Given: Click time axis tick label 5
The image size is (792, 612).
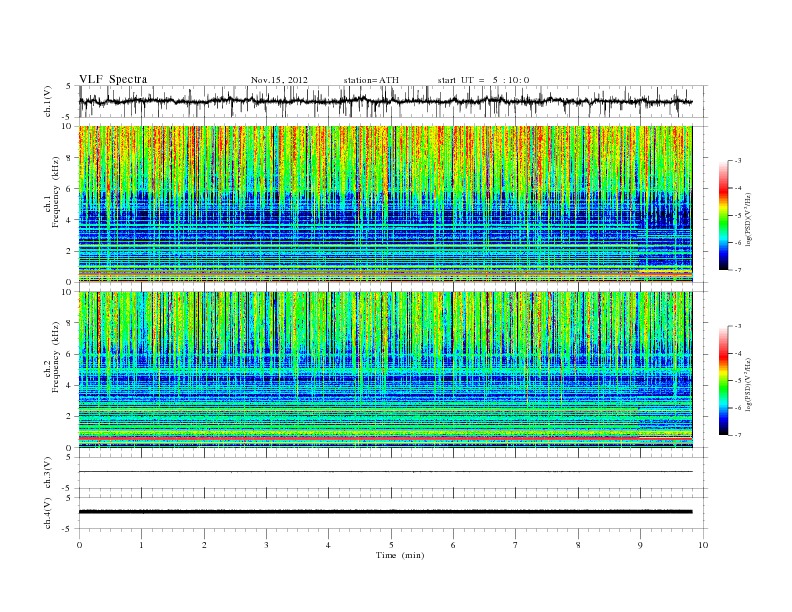Looking at the screenshot, I should pyautogui.click(x=391, y=545).
